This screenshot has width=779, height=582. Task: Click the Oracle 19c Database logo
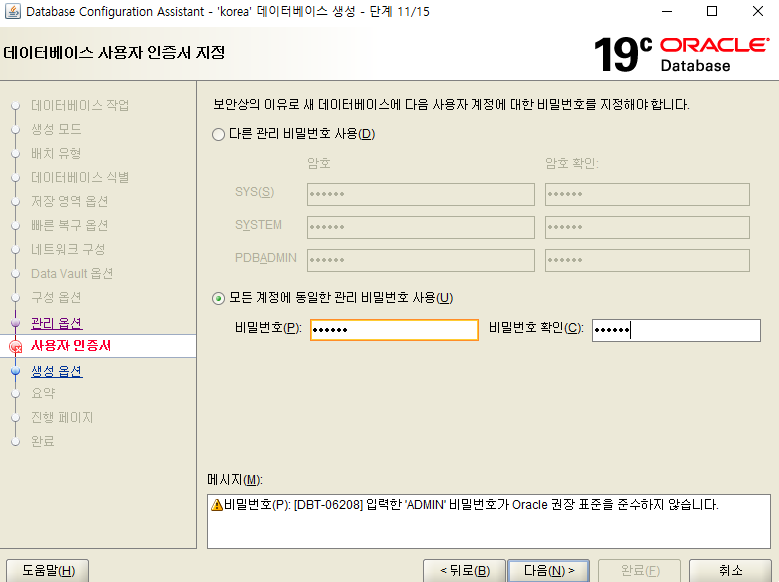[681, 54]
